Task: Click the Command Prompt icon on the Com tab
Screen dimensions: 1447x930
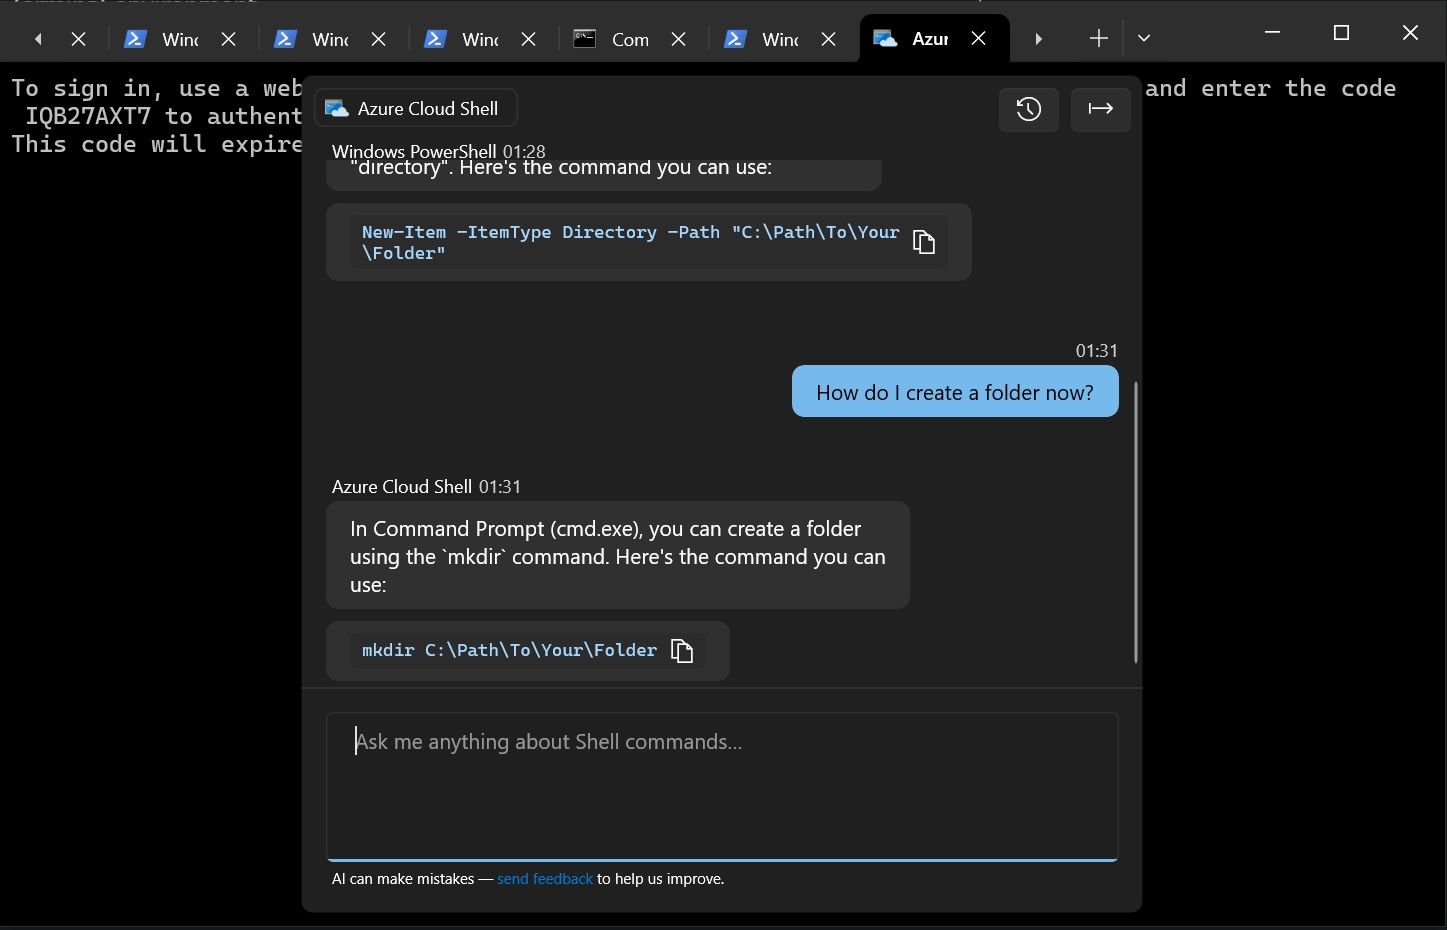Action: (584, 38)
